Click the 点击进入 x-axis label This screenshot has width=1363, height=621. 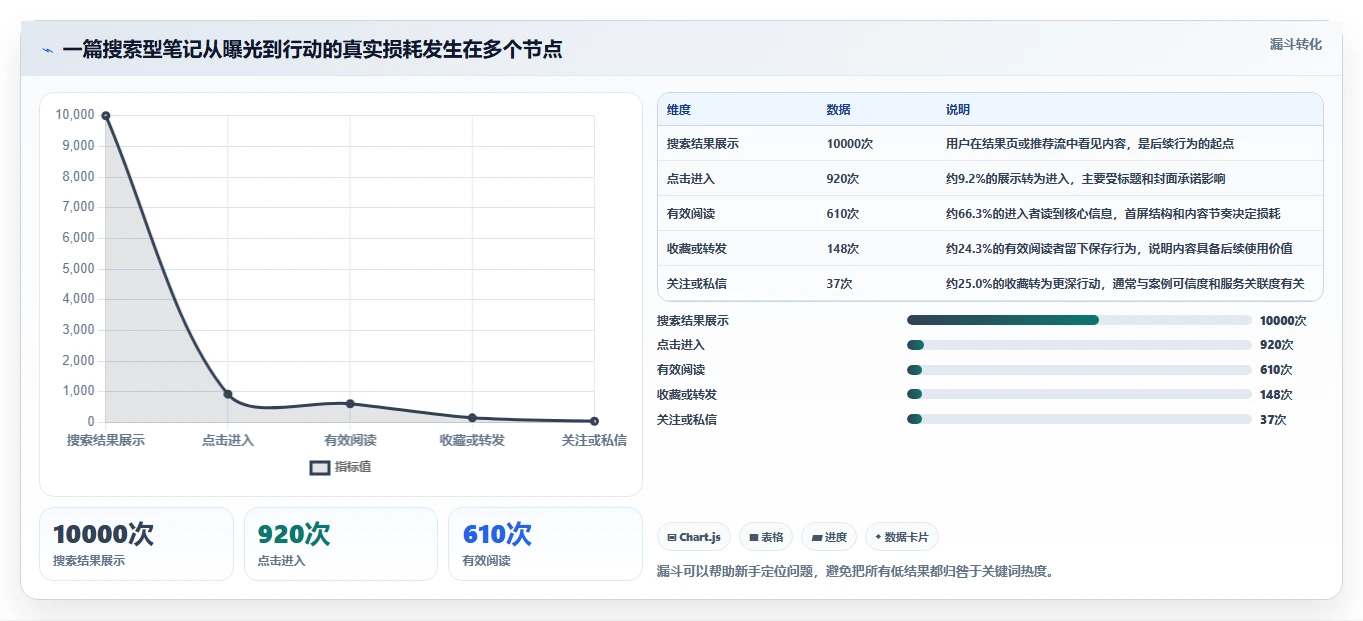point(228,440)
